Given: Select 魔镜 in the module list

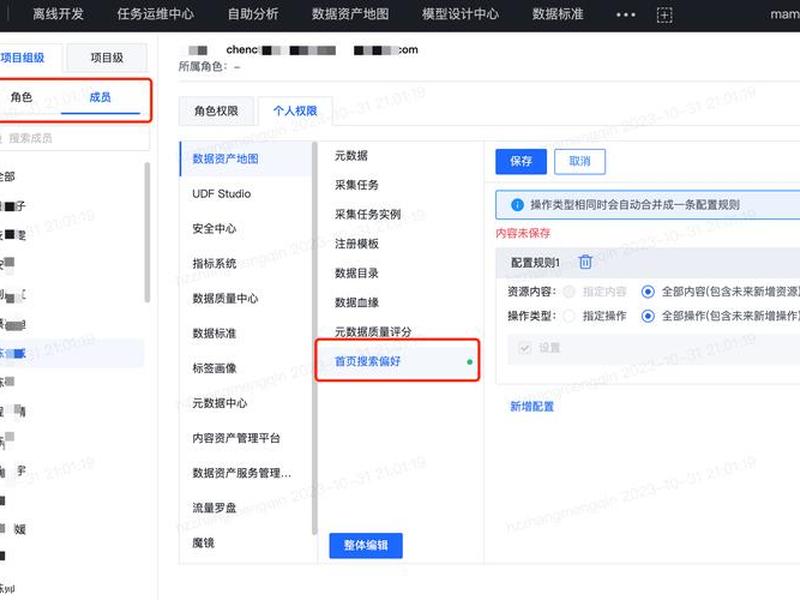Looking at the screenshot, I should (x=245, y=543).
